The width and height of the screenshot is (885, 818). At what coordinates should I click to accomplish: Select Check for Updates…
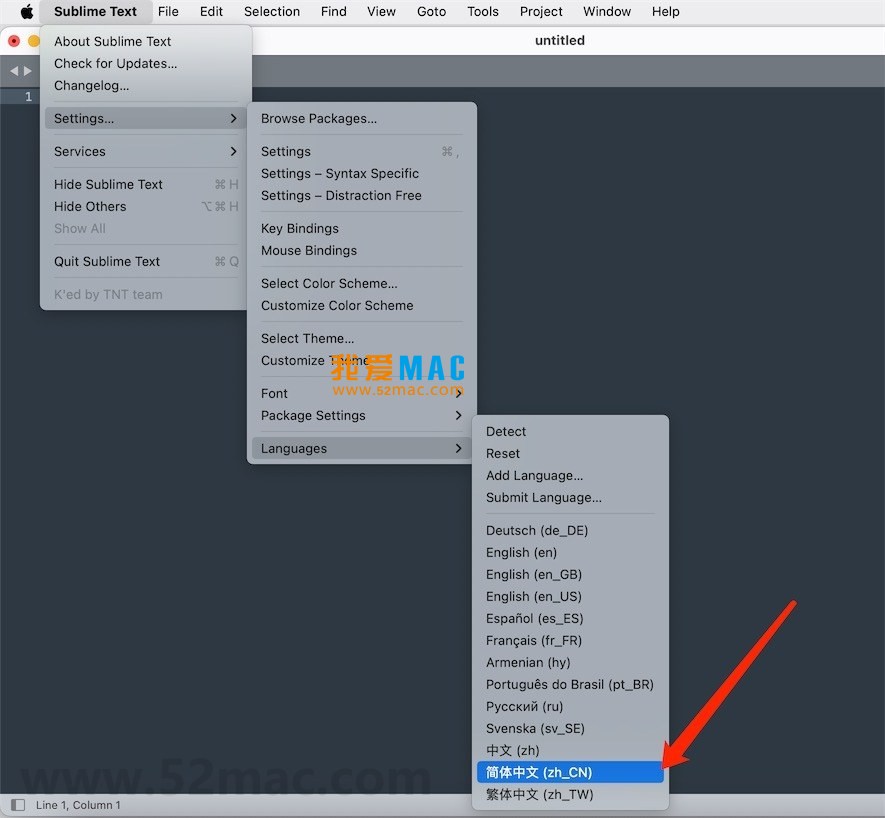coord(146,63)
